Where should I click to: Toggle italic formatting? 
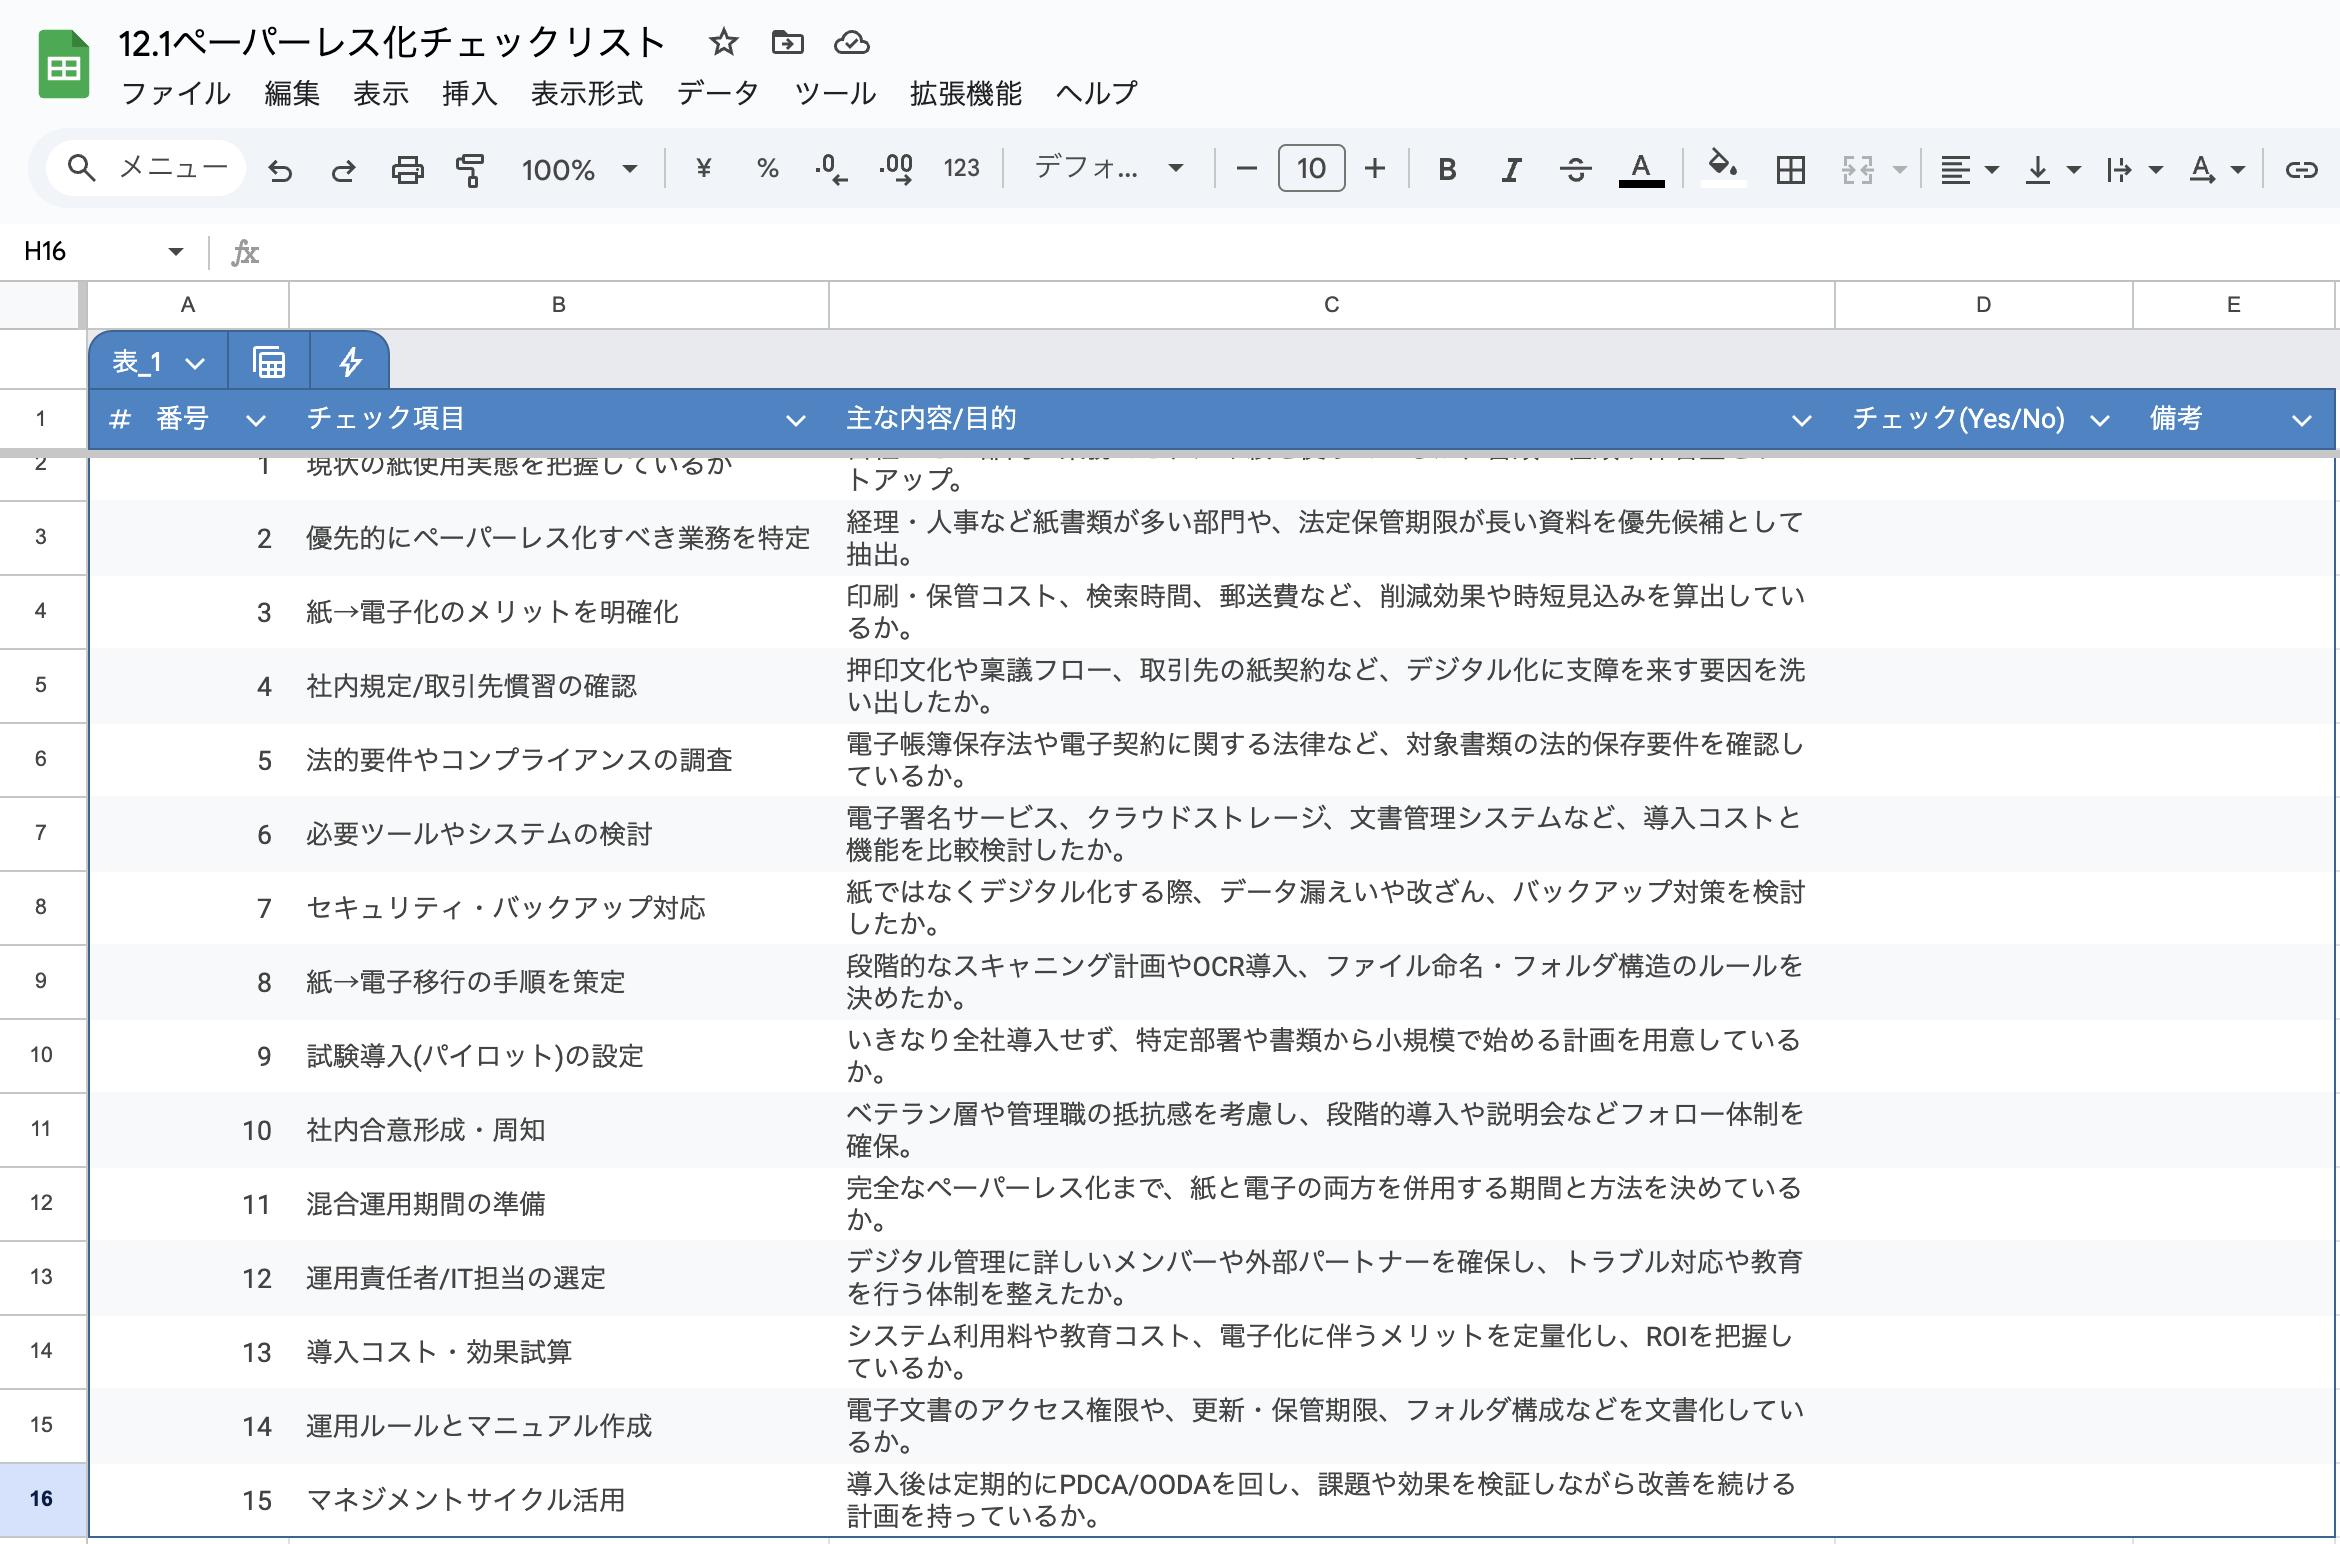point(1511,169)
